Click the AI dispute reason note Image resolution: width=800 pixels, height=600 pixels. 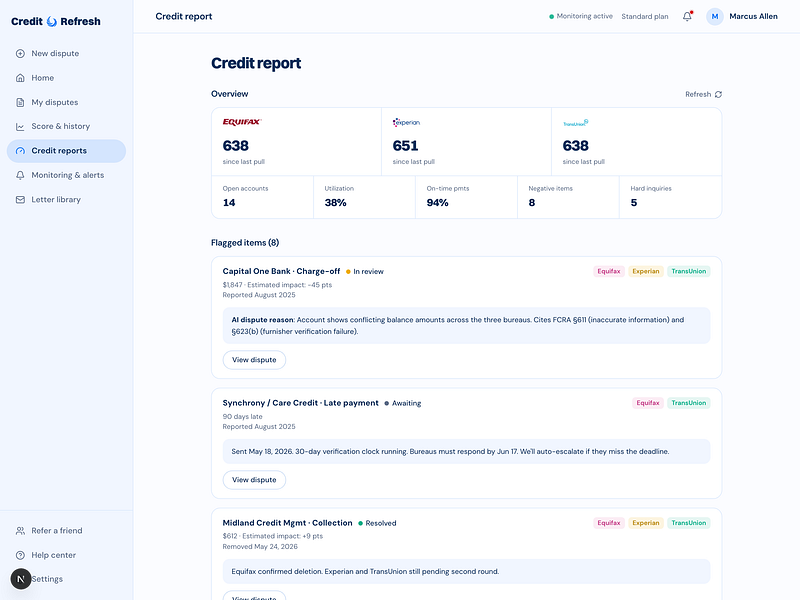(x=466, y=326)
